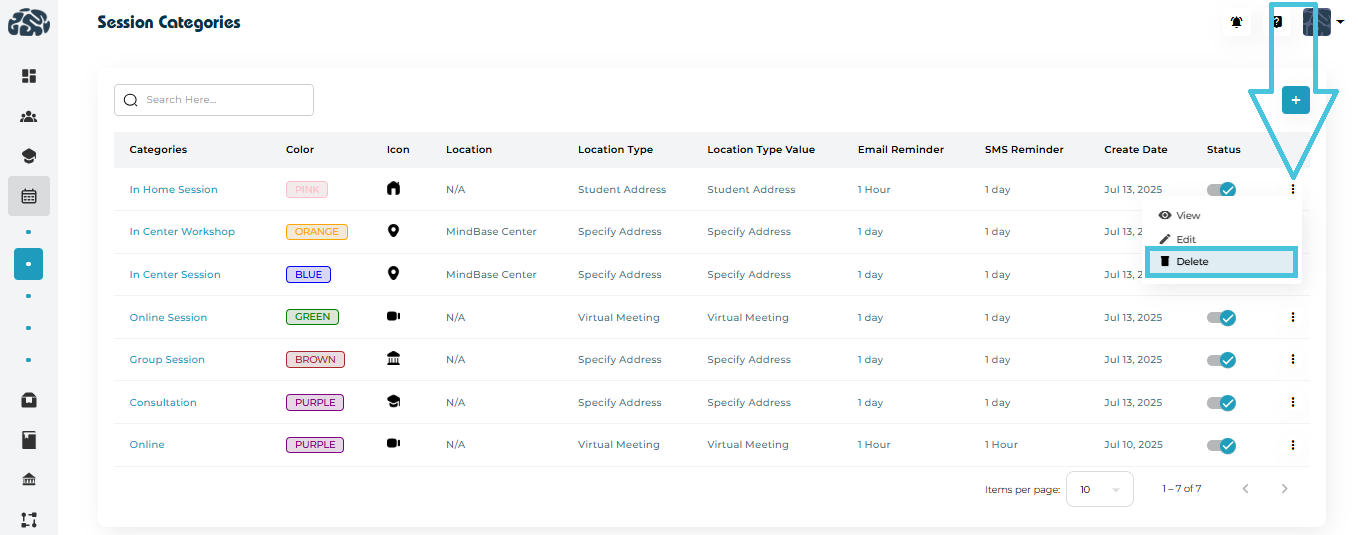Open the Dashboard grid icon in sidebar

(x=29, y=76)
